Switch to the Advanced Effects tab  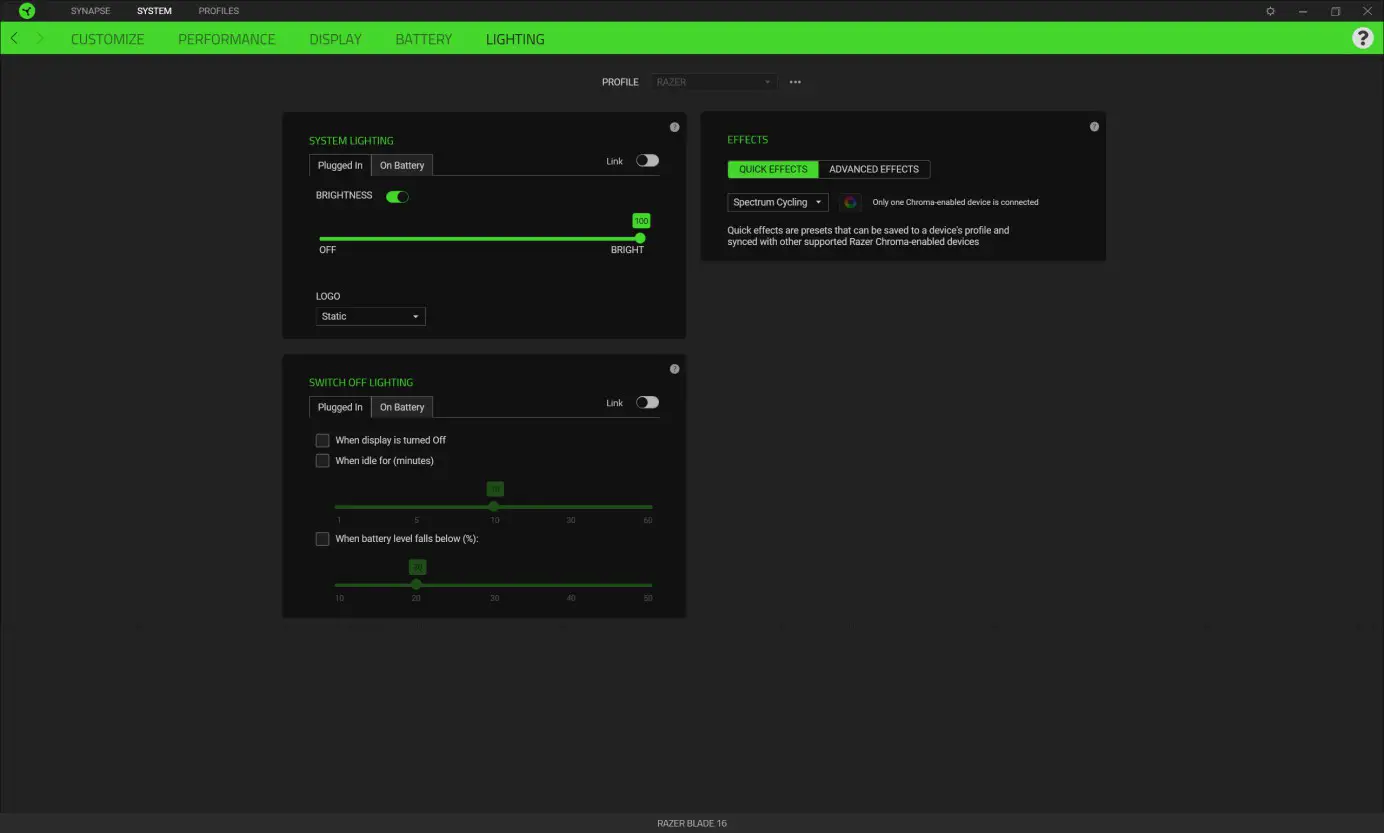[874, 169]
